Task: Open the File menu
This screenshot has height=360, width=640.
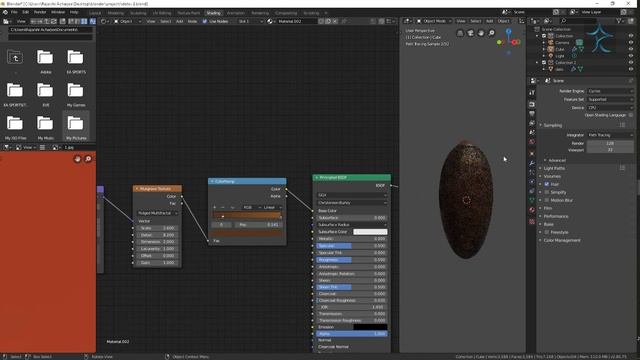Action: click(14, 12)
